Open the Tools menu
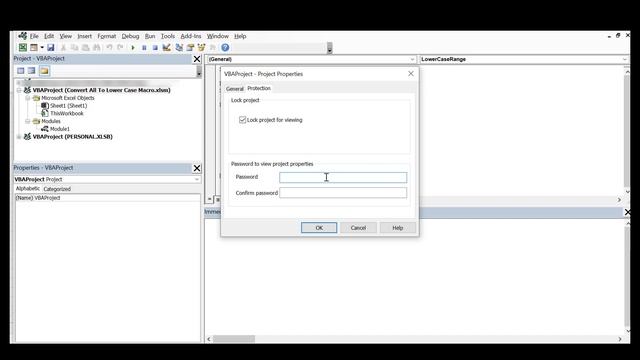 [168, 36]
